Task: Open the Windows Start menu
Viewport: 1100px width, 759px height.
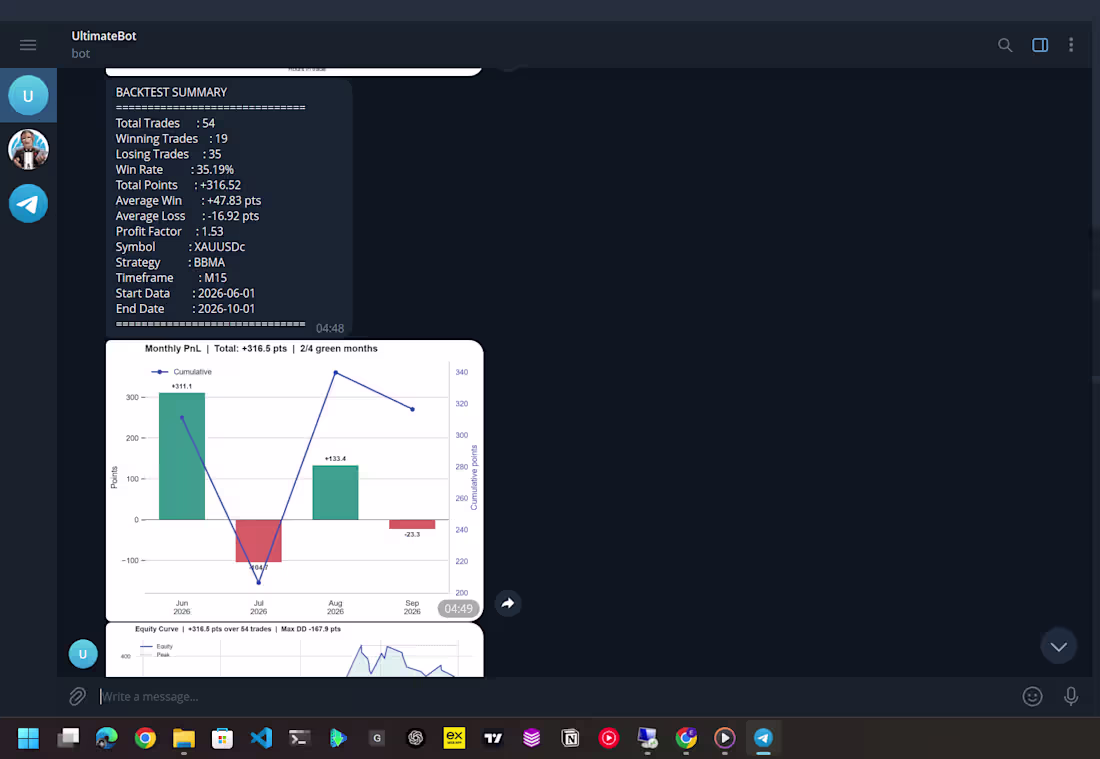Action: [29, 738]
